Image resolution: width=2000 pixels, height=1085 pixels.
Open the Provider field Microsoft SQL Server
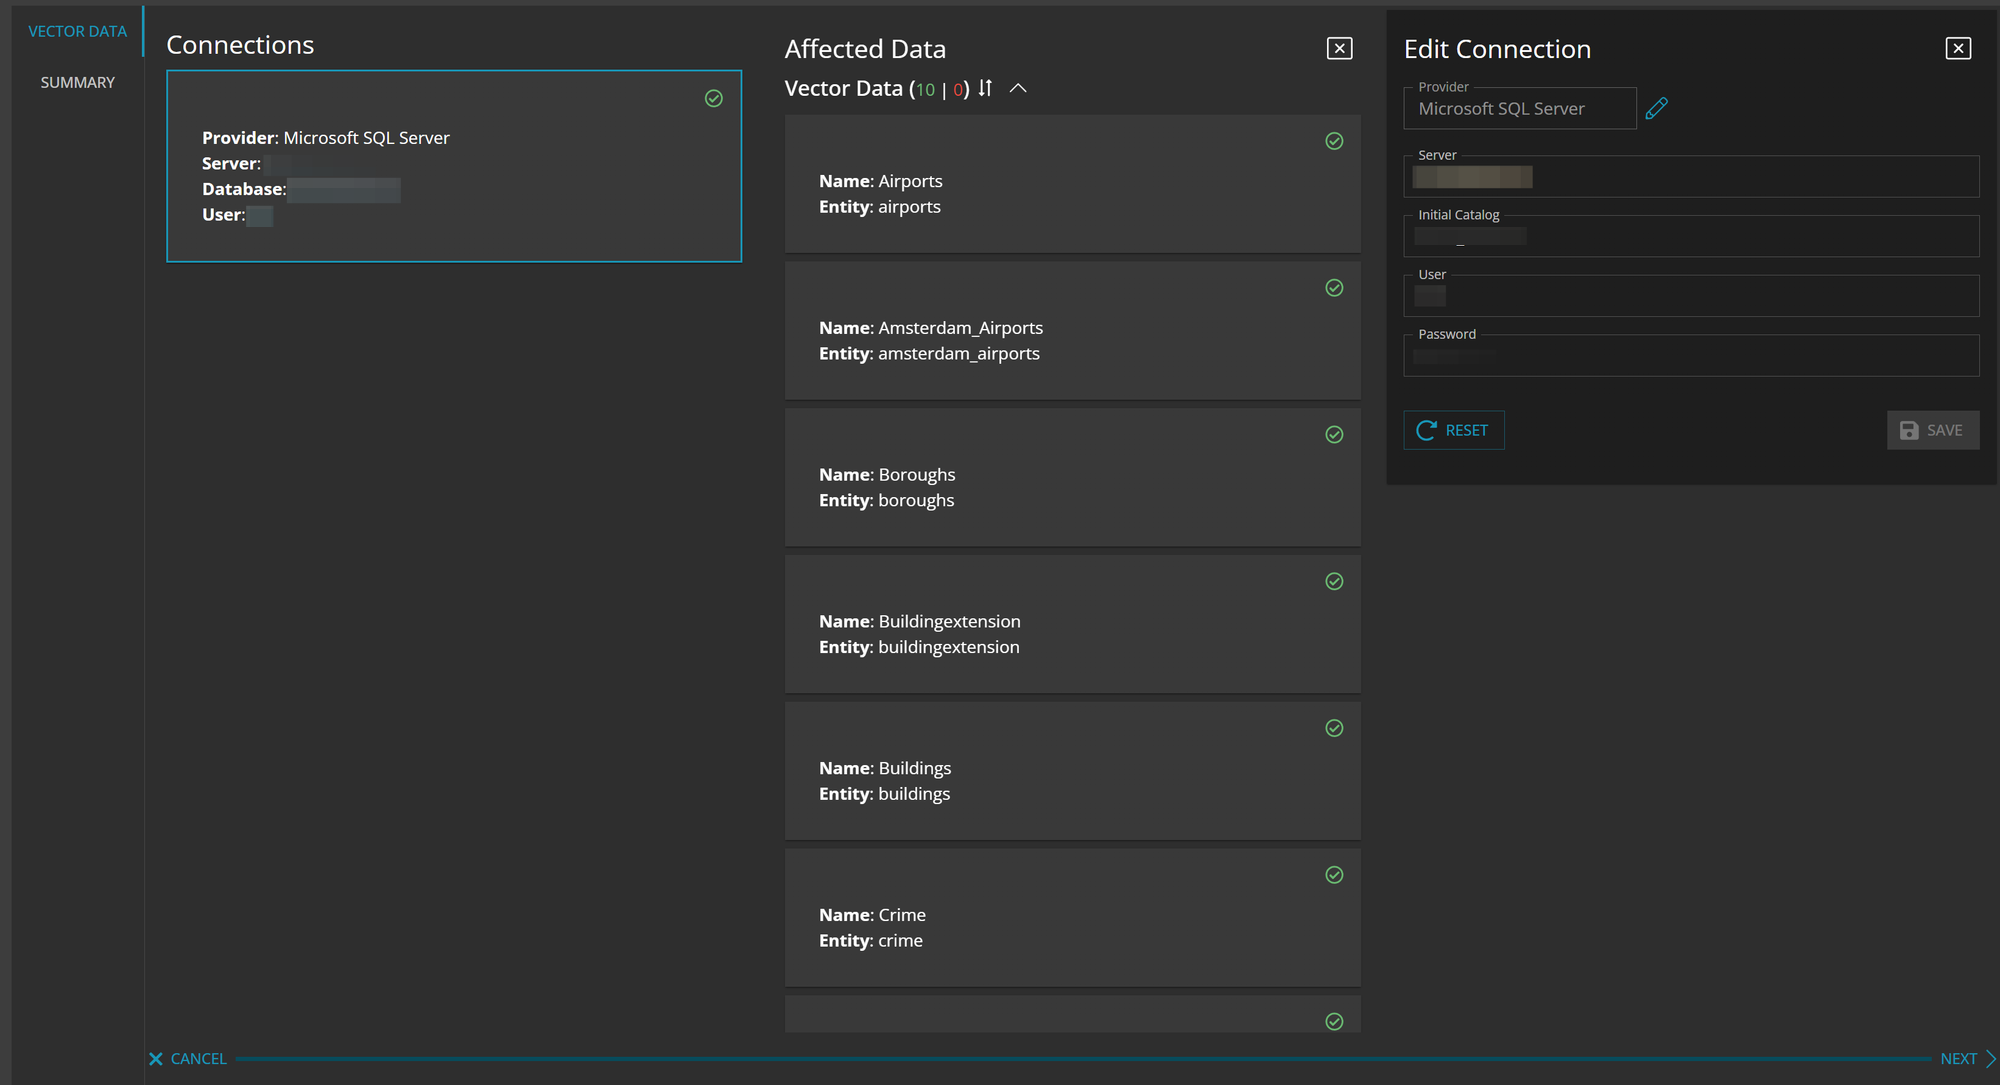click(1519, 109)
